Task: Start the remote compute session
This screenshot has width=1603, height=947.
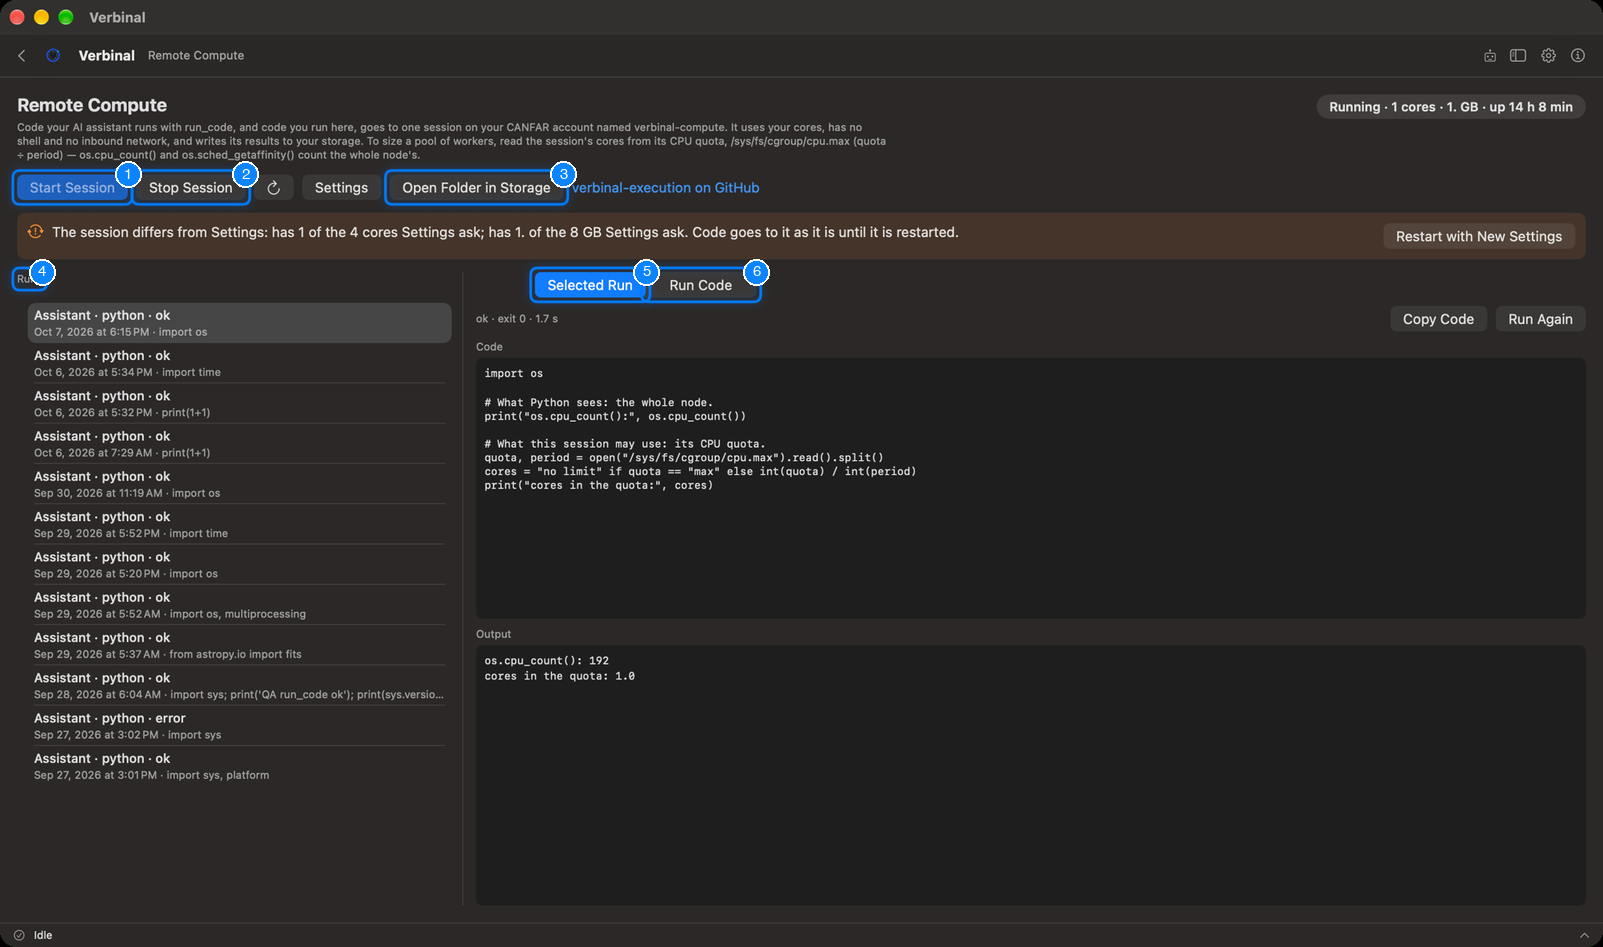Action: pos(72,188)
